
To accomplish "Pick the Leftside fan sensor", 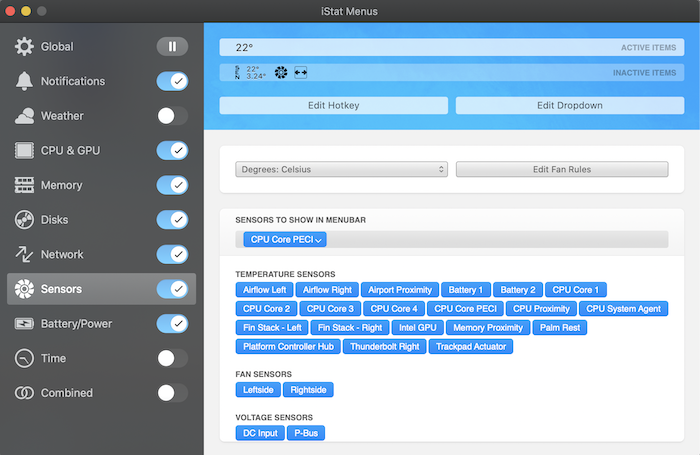I will (258, 390).
